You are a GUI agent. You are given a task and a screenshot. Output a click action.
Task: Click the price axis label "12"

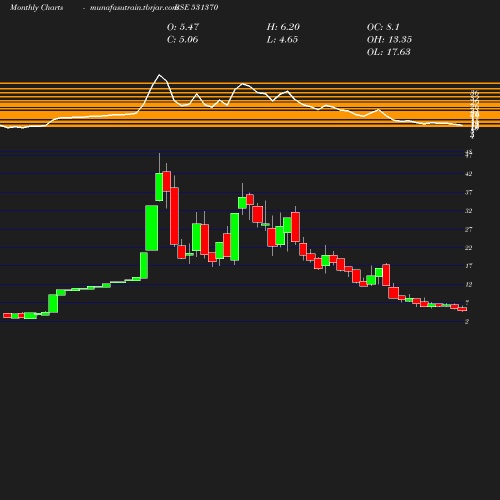[x=469, y=285]
